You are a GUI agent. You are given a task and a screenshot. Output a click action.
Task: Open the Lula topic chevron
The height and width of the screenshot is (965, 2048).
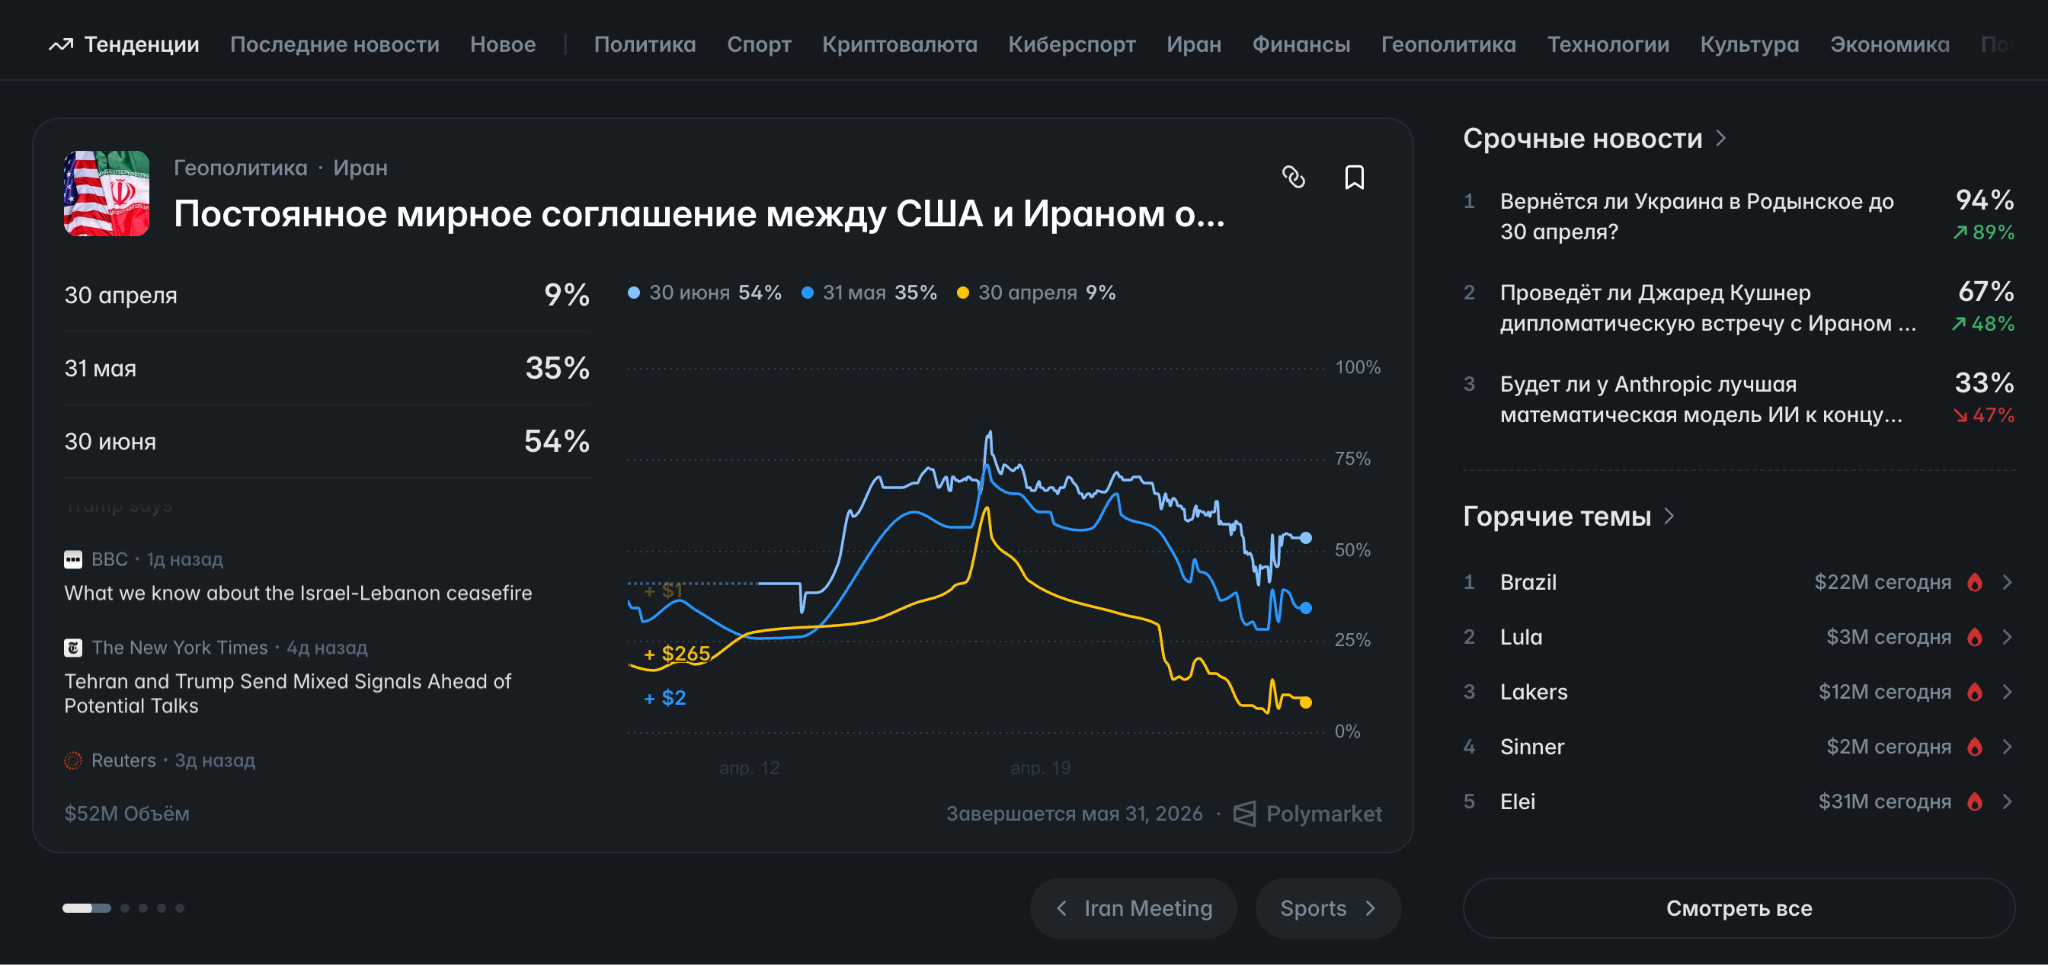pos(2006,637)
